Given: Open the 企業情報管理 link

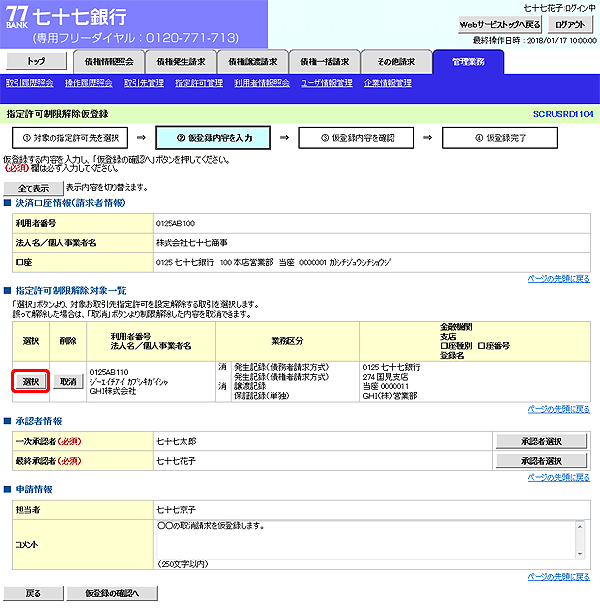Looking at the screenshot, I should (x=388, y=83).
